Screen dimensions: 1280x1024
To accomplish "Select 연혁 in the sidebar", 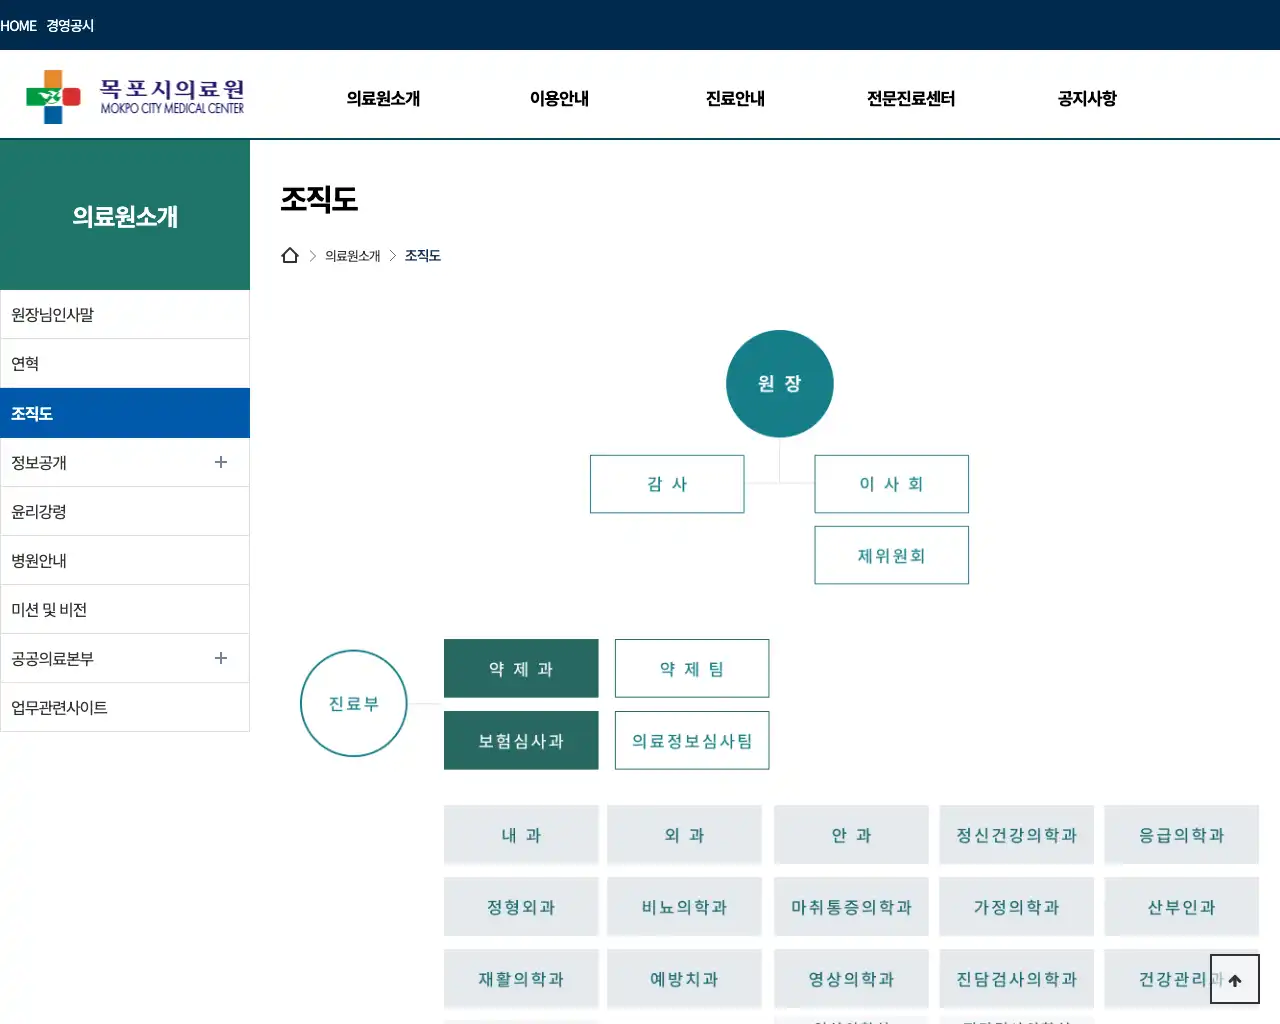I will [x=25, y=363].
